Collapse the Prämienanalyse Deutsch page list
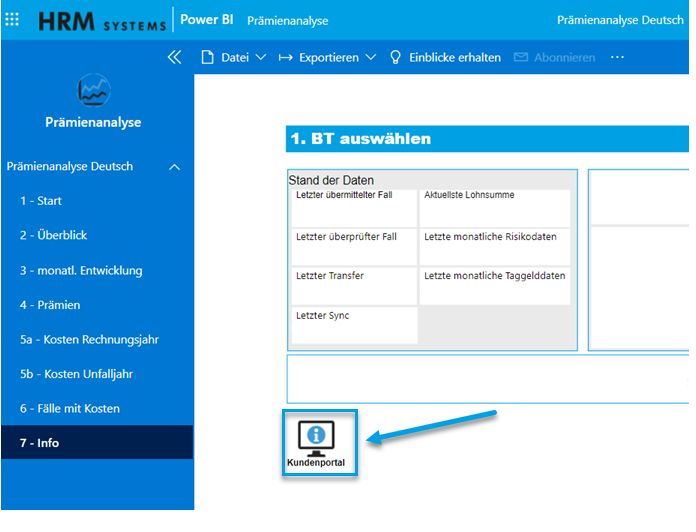 coord(175,167)
